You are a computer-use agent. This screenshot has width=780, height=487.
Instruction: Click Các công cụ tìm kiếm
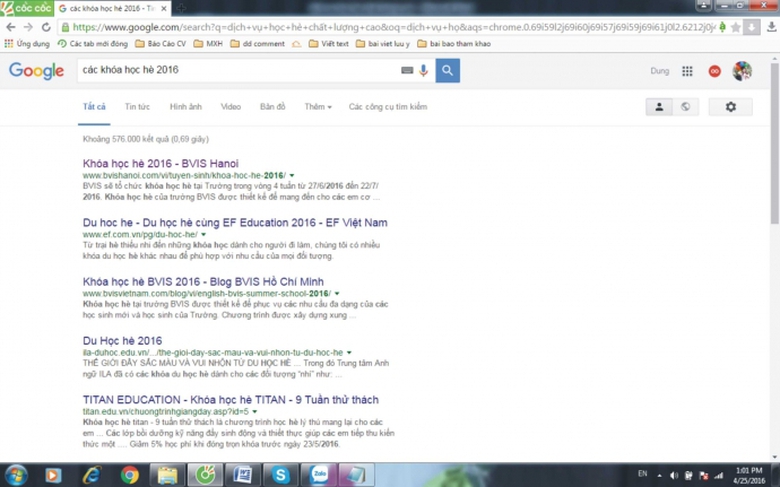pos(387,107)
